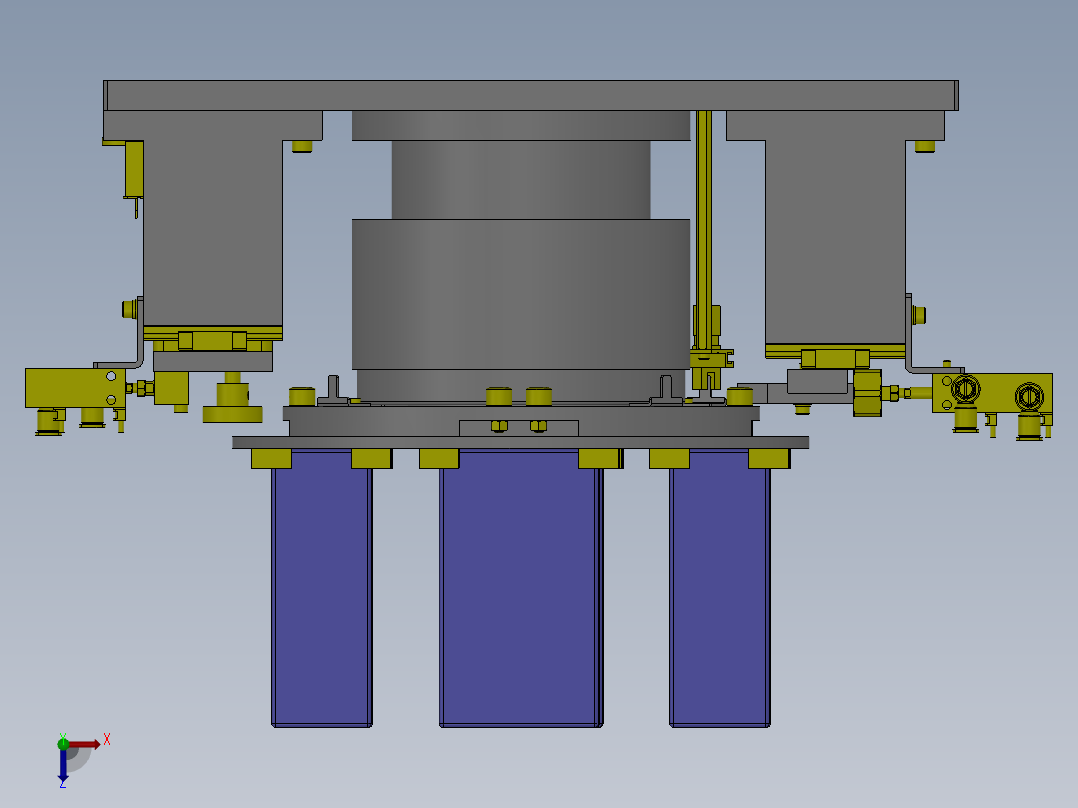This screenshot has height=808, width=1078.
Task: Click the blue Z axis arrow of triad
Action: 63,766
